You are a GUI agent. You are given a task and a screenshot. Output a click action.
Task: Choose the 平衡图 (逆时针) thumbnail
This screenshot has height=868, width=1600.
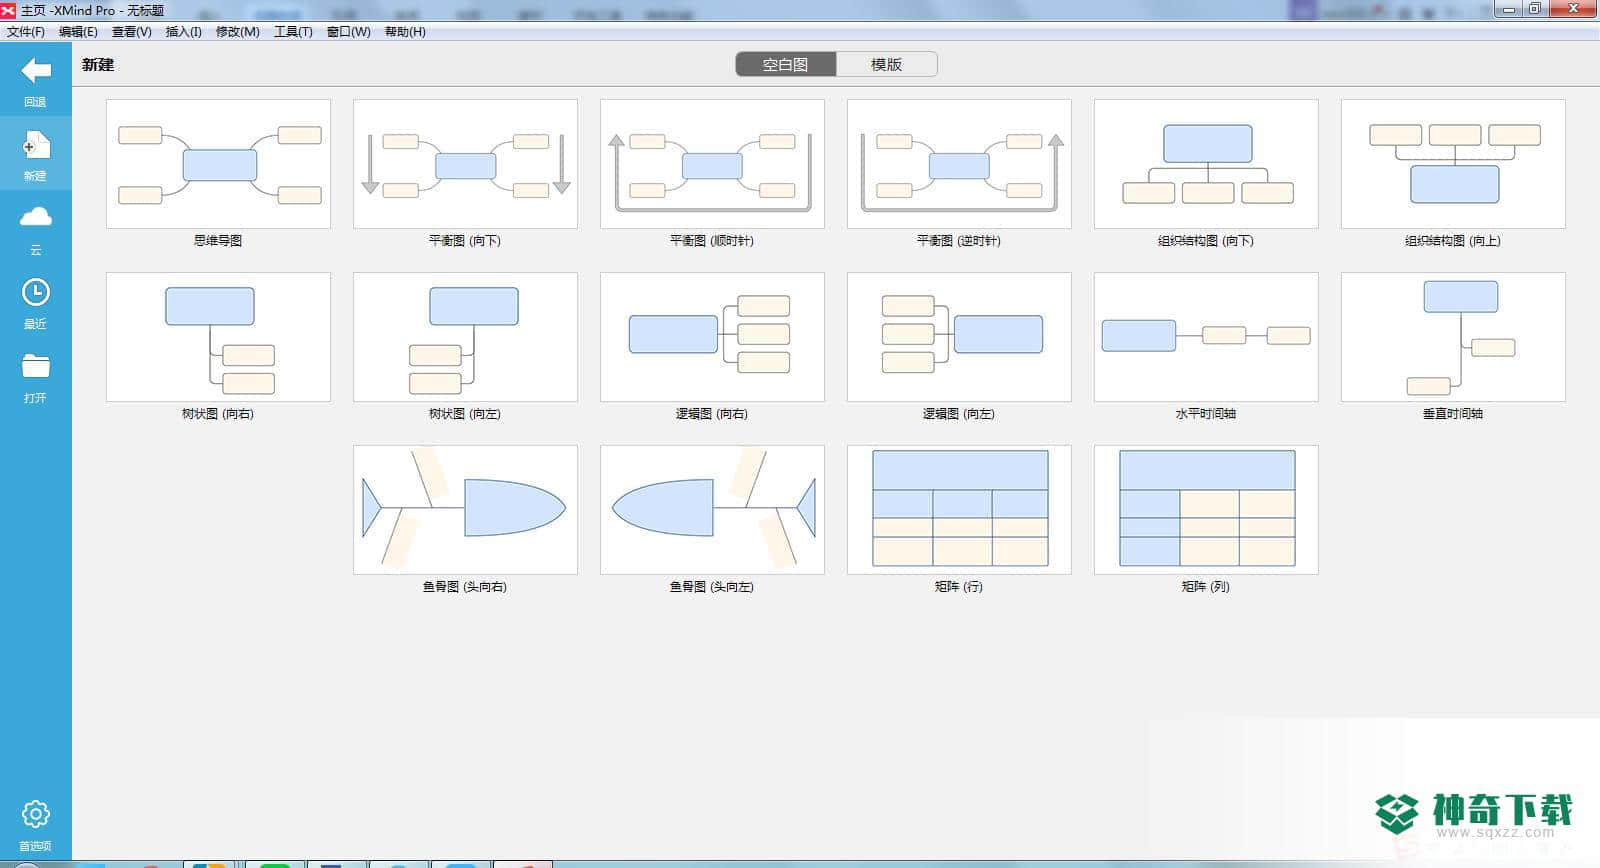coord(959,164)
